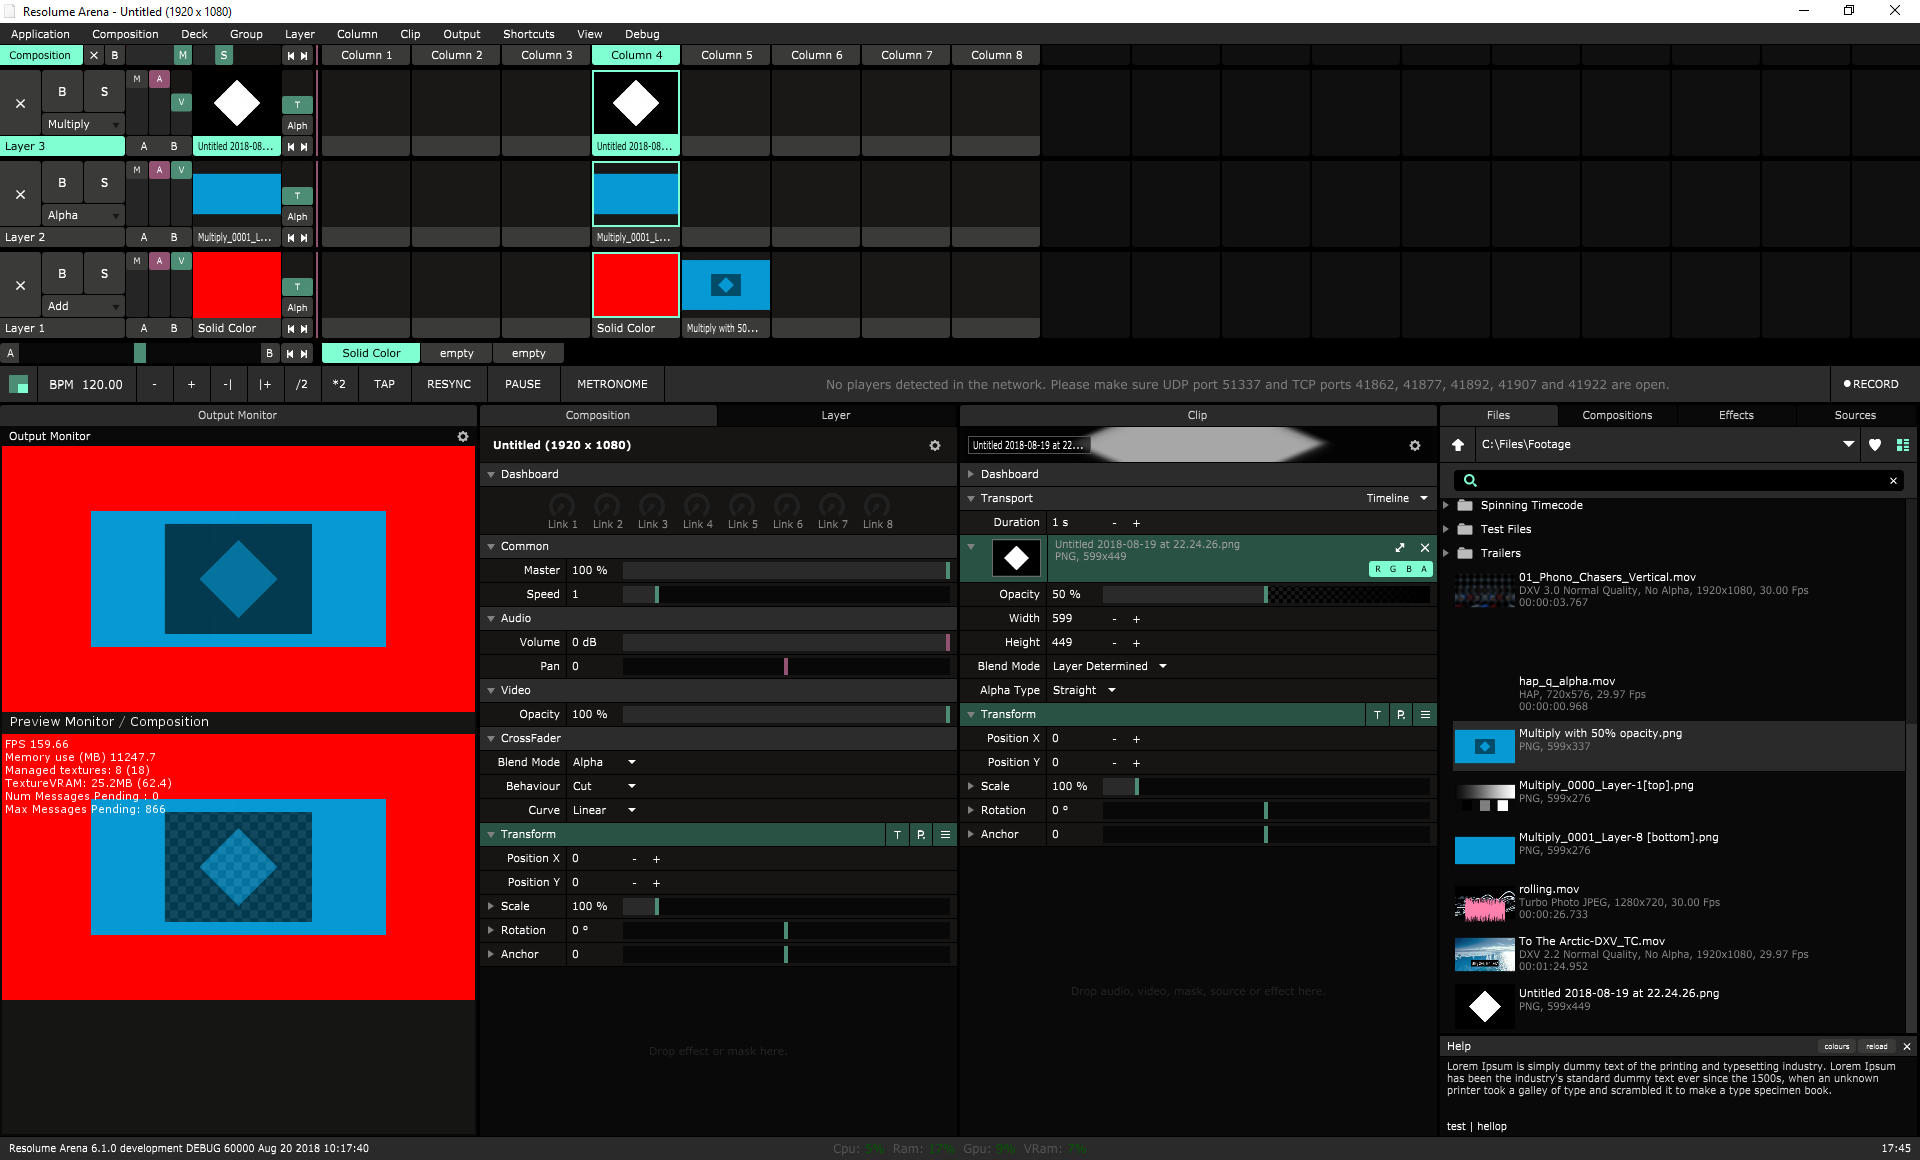1920x1160 pixels.
Task: Eject Layer 3 with X button
Action: coord(20,104)
